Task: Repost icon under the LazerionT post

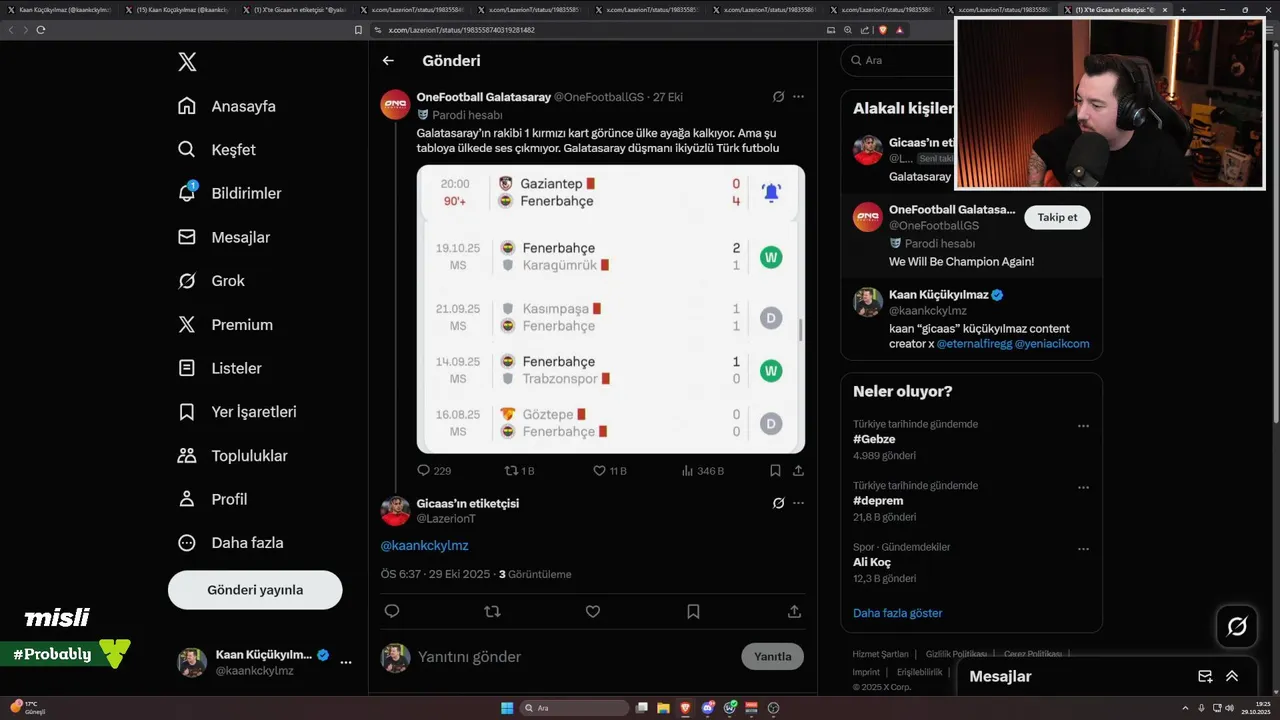Action: tap(492, 611)
